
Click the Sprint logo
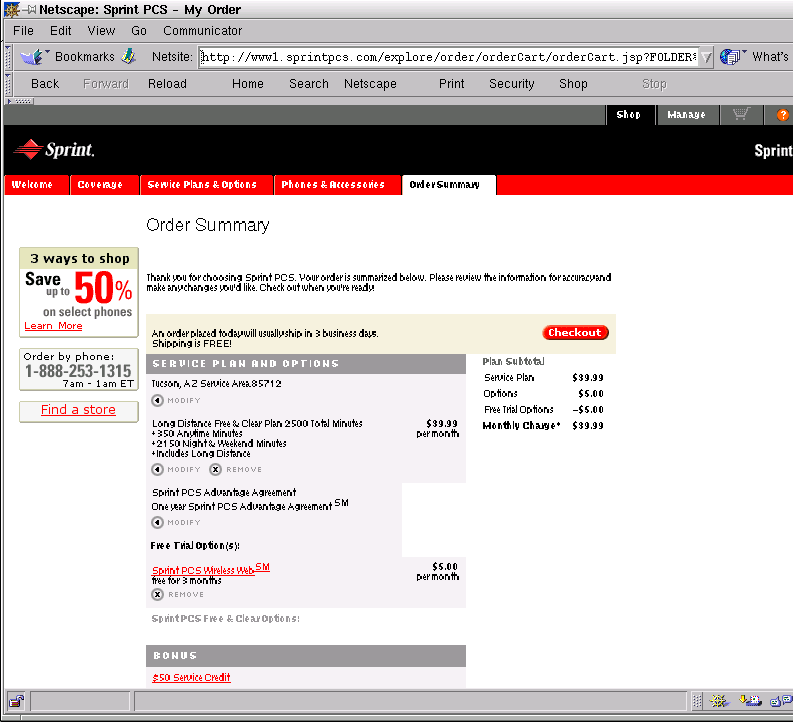coord(54,150)
